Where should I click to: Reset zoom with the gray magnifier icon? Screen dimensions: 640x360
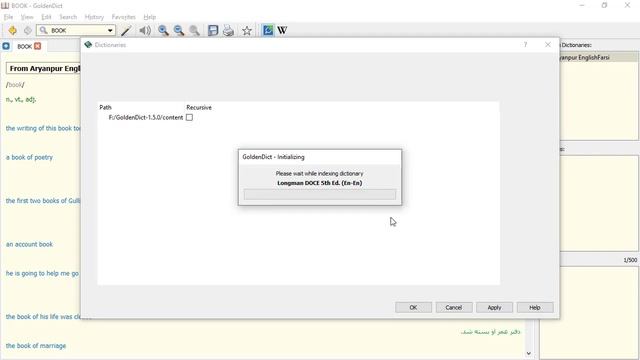click(194, 31)
